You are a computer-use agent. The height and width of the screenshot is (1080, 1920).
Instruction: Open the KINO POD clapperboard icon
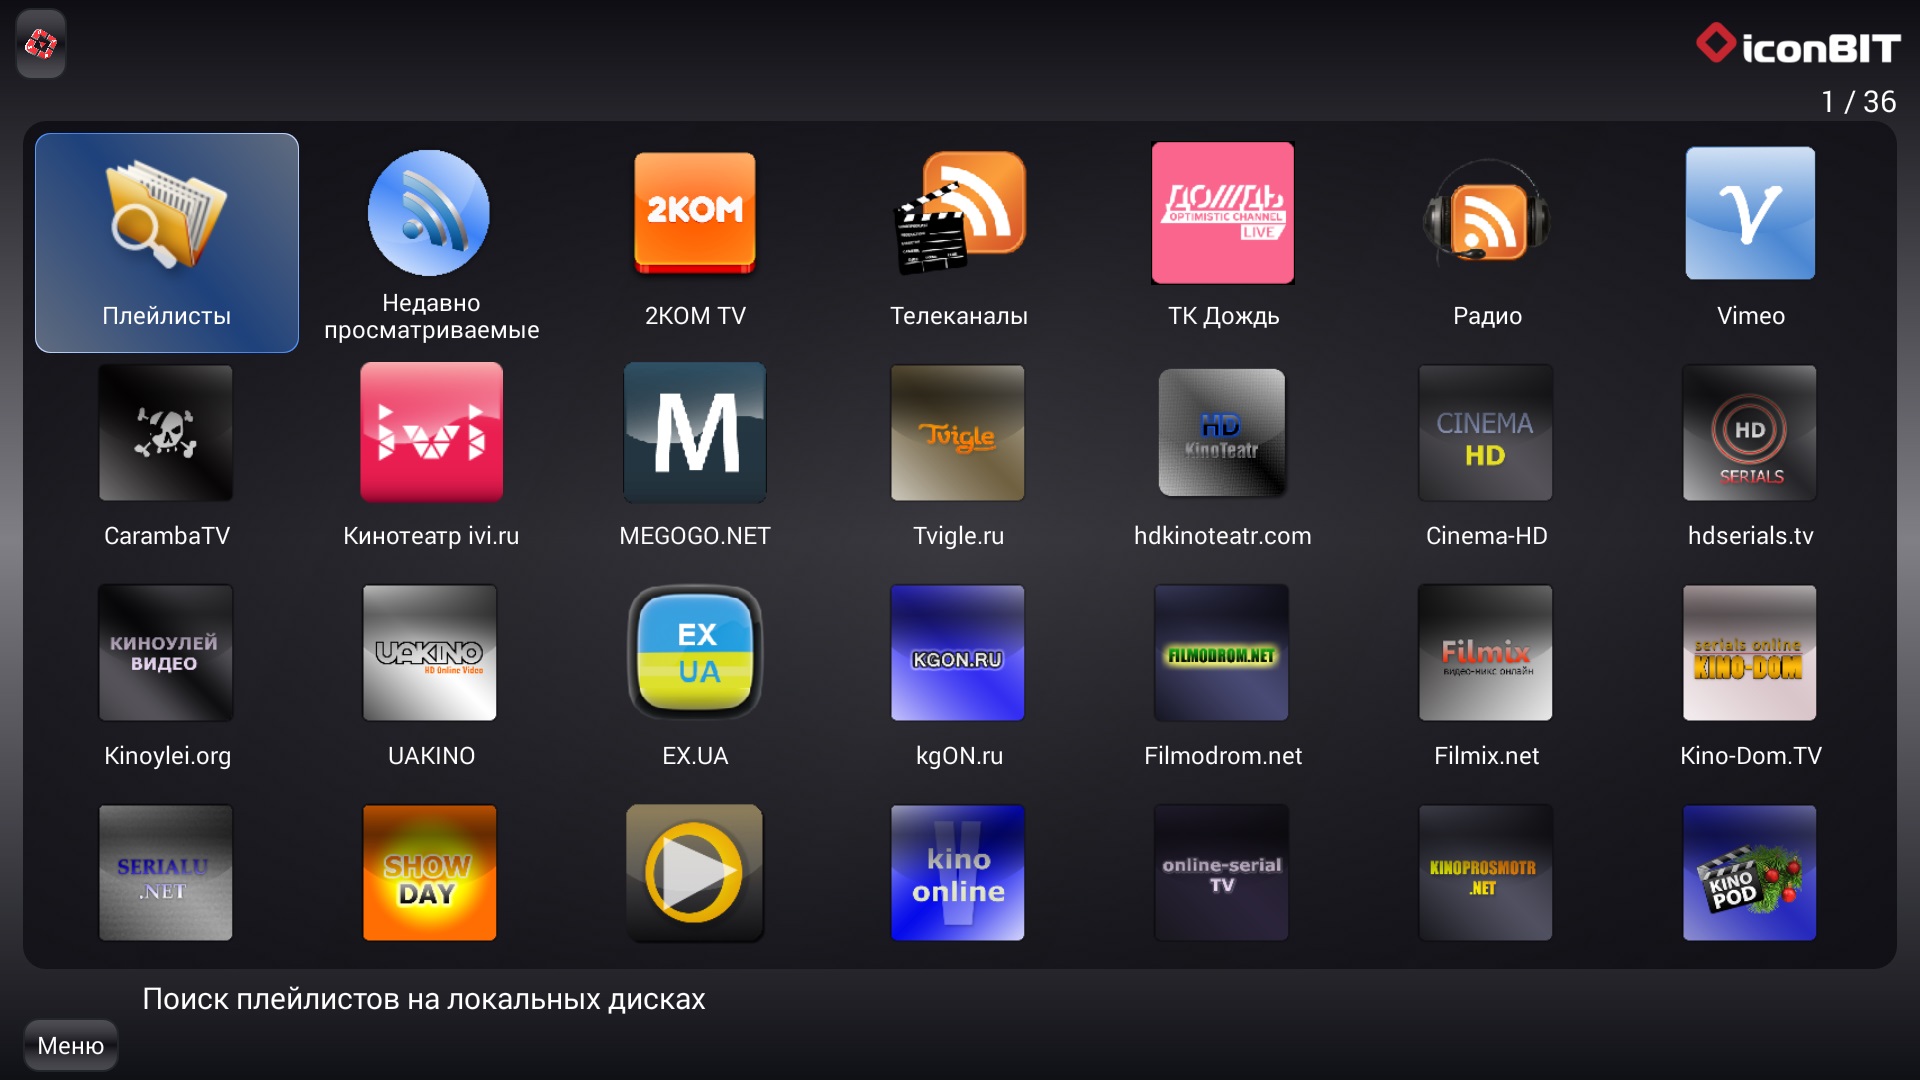1750,873
